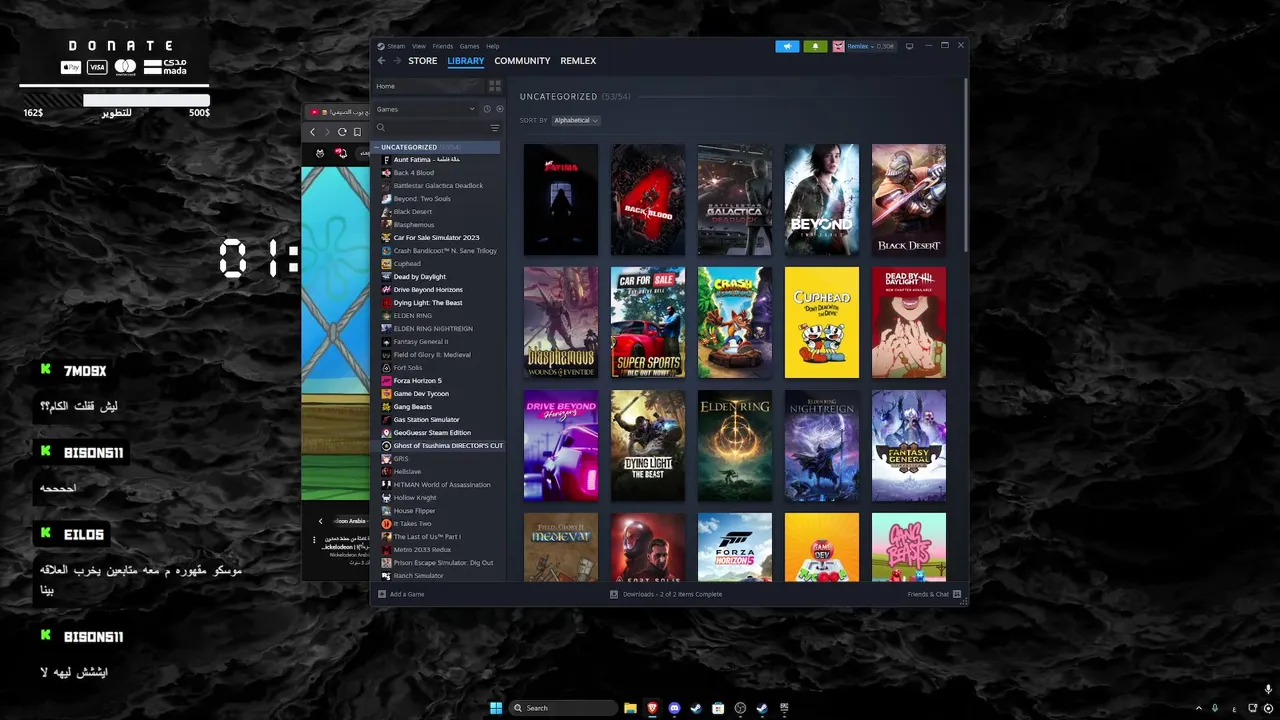Open Discord from the taskbar
The width and height of the screenshot is (1280, 720).
click(x=674, y=708)
